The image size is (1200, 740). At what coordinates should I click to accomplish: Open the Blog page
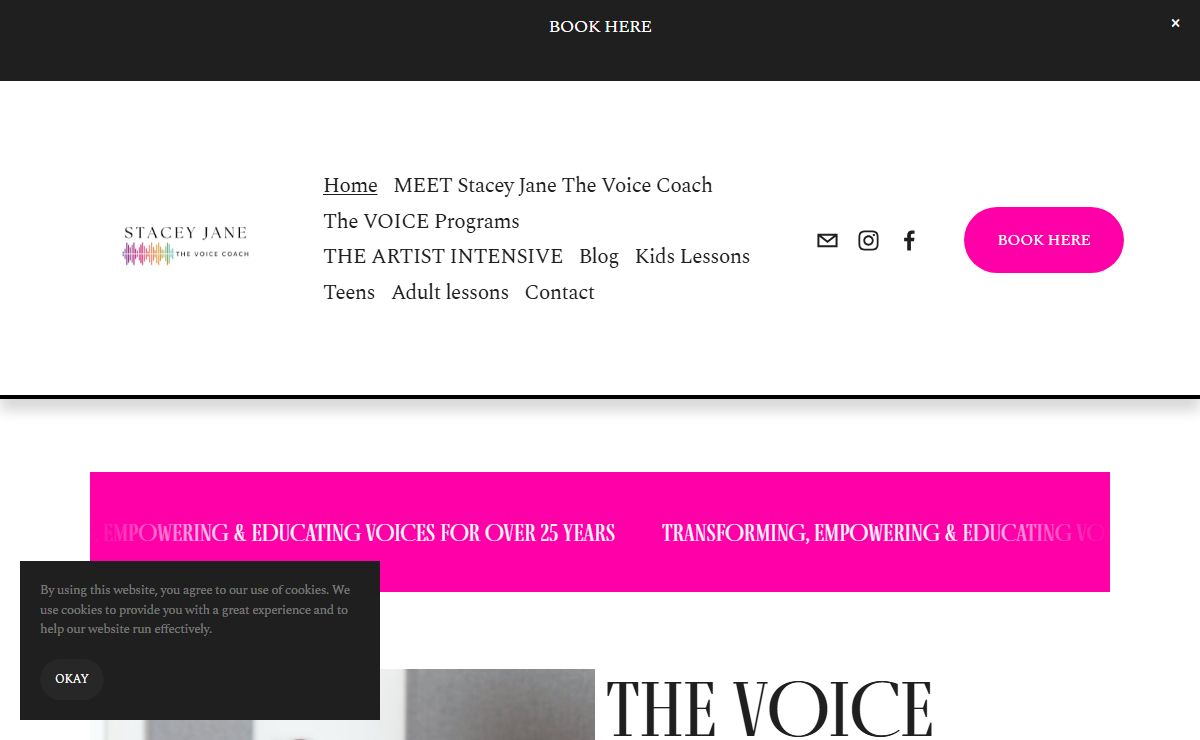(599, 256)
